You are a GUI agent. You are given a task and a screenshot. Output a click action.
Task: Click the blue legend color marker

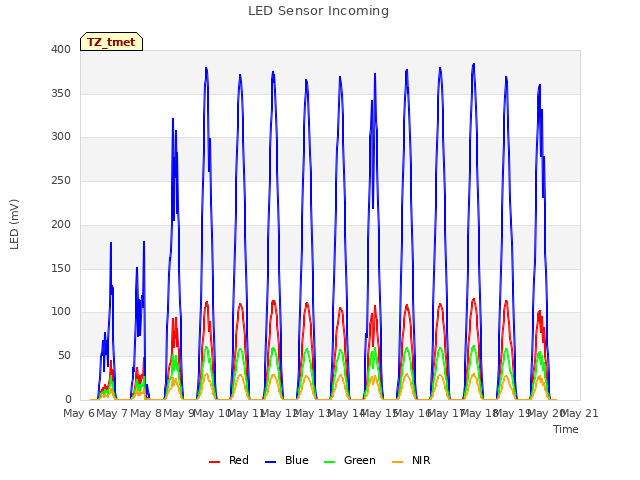tap(271, 462)
